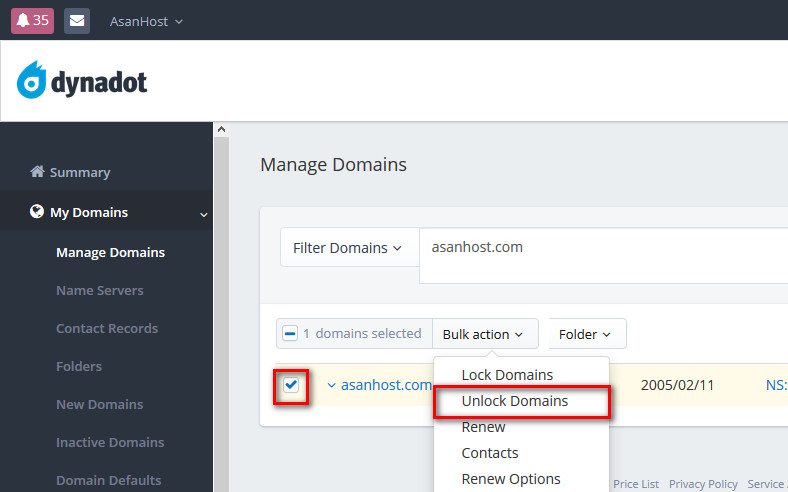This screenshot has height=492, width=788.
Task: Click the Dynadot logo
Action: point(82,81)
